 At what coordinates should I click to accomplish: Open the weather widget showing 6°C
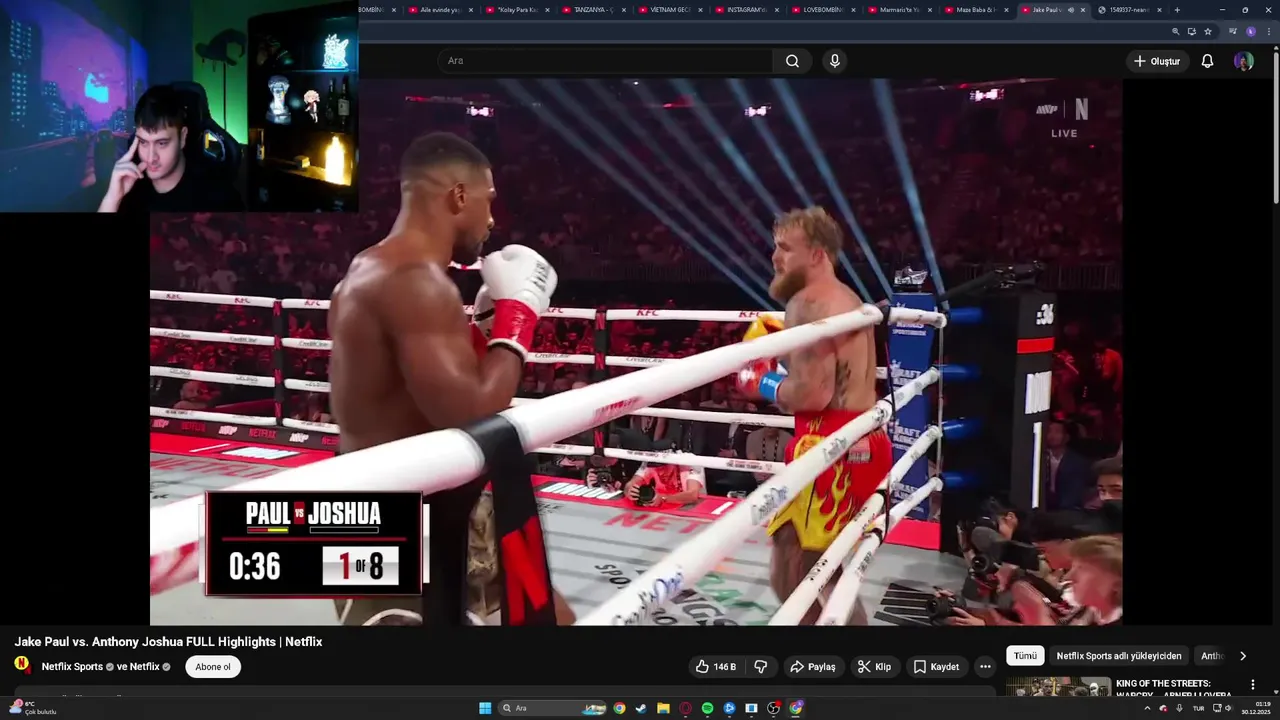click(32, 708)
